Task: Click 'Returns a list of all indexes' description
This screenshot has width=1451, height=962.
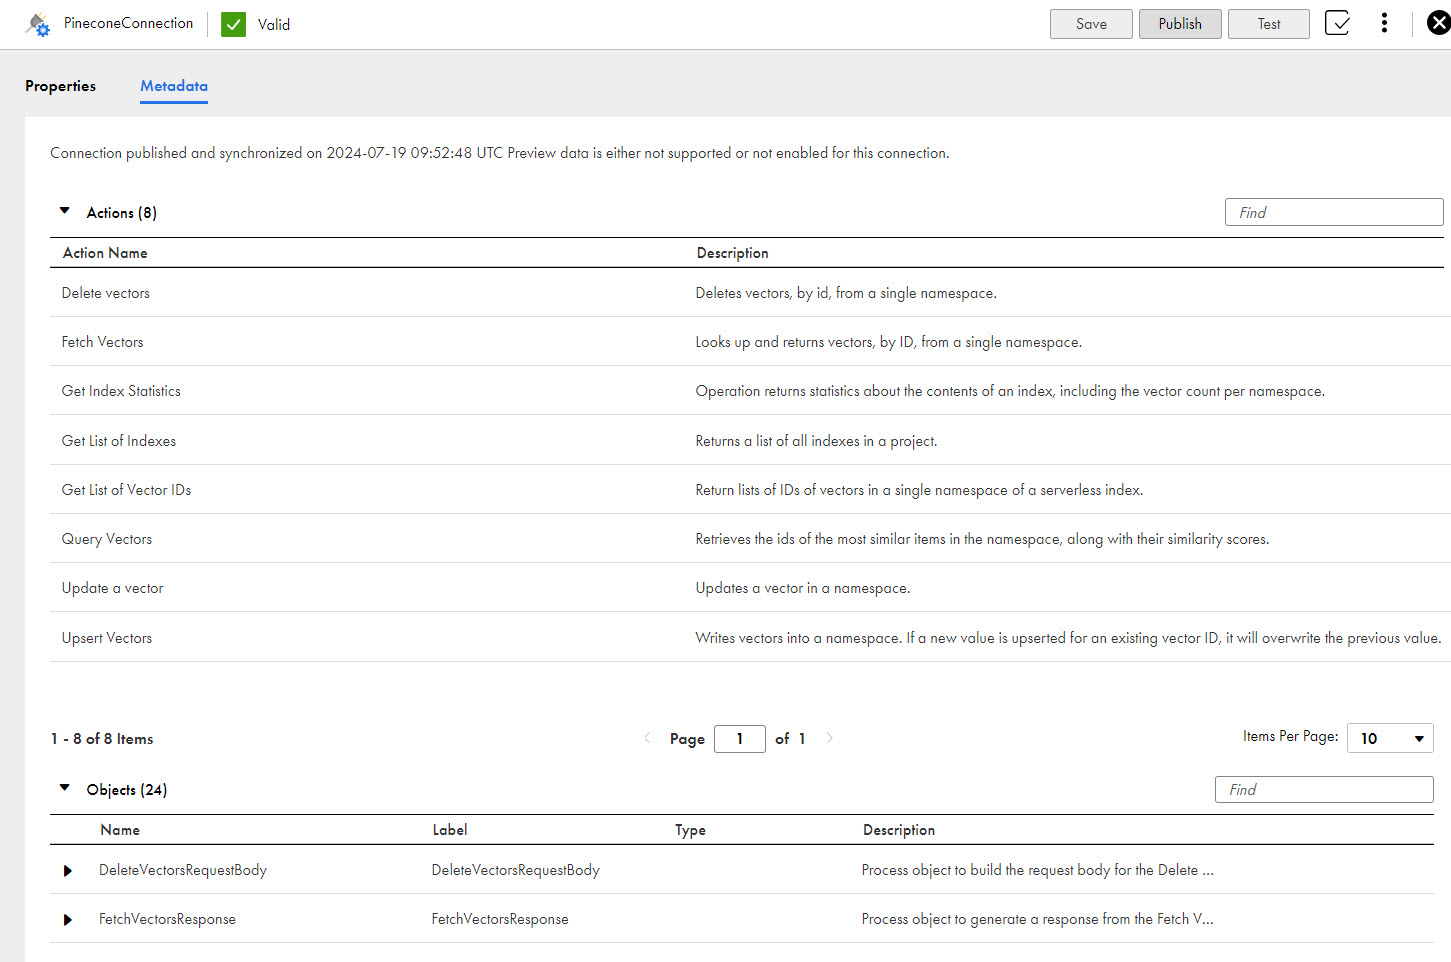Action: pos(816,441)
